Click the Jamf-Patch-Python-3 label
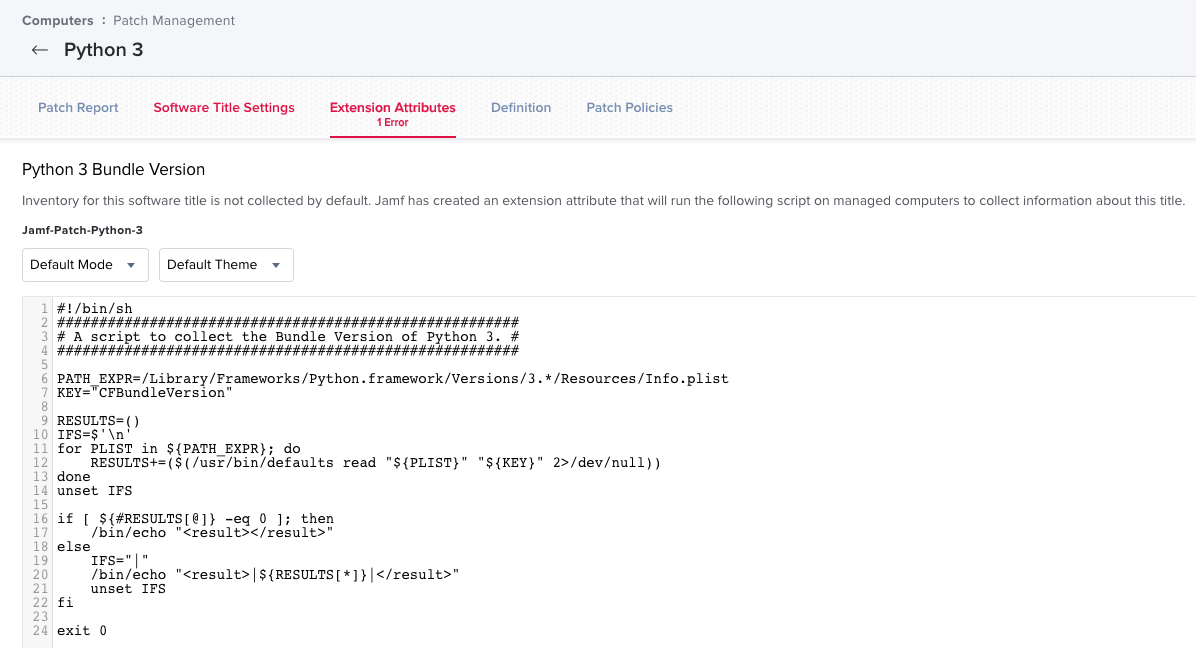 click(x=82, y=230)
